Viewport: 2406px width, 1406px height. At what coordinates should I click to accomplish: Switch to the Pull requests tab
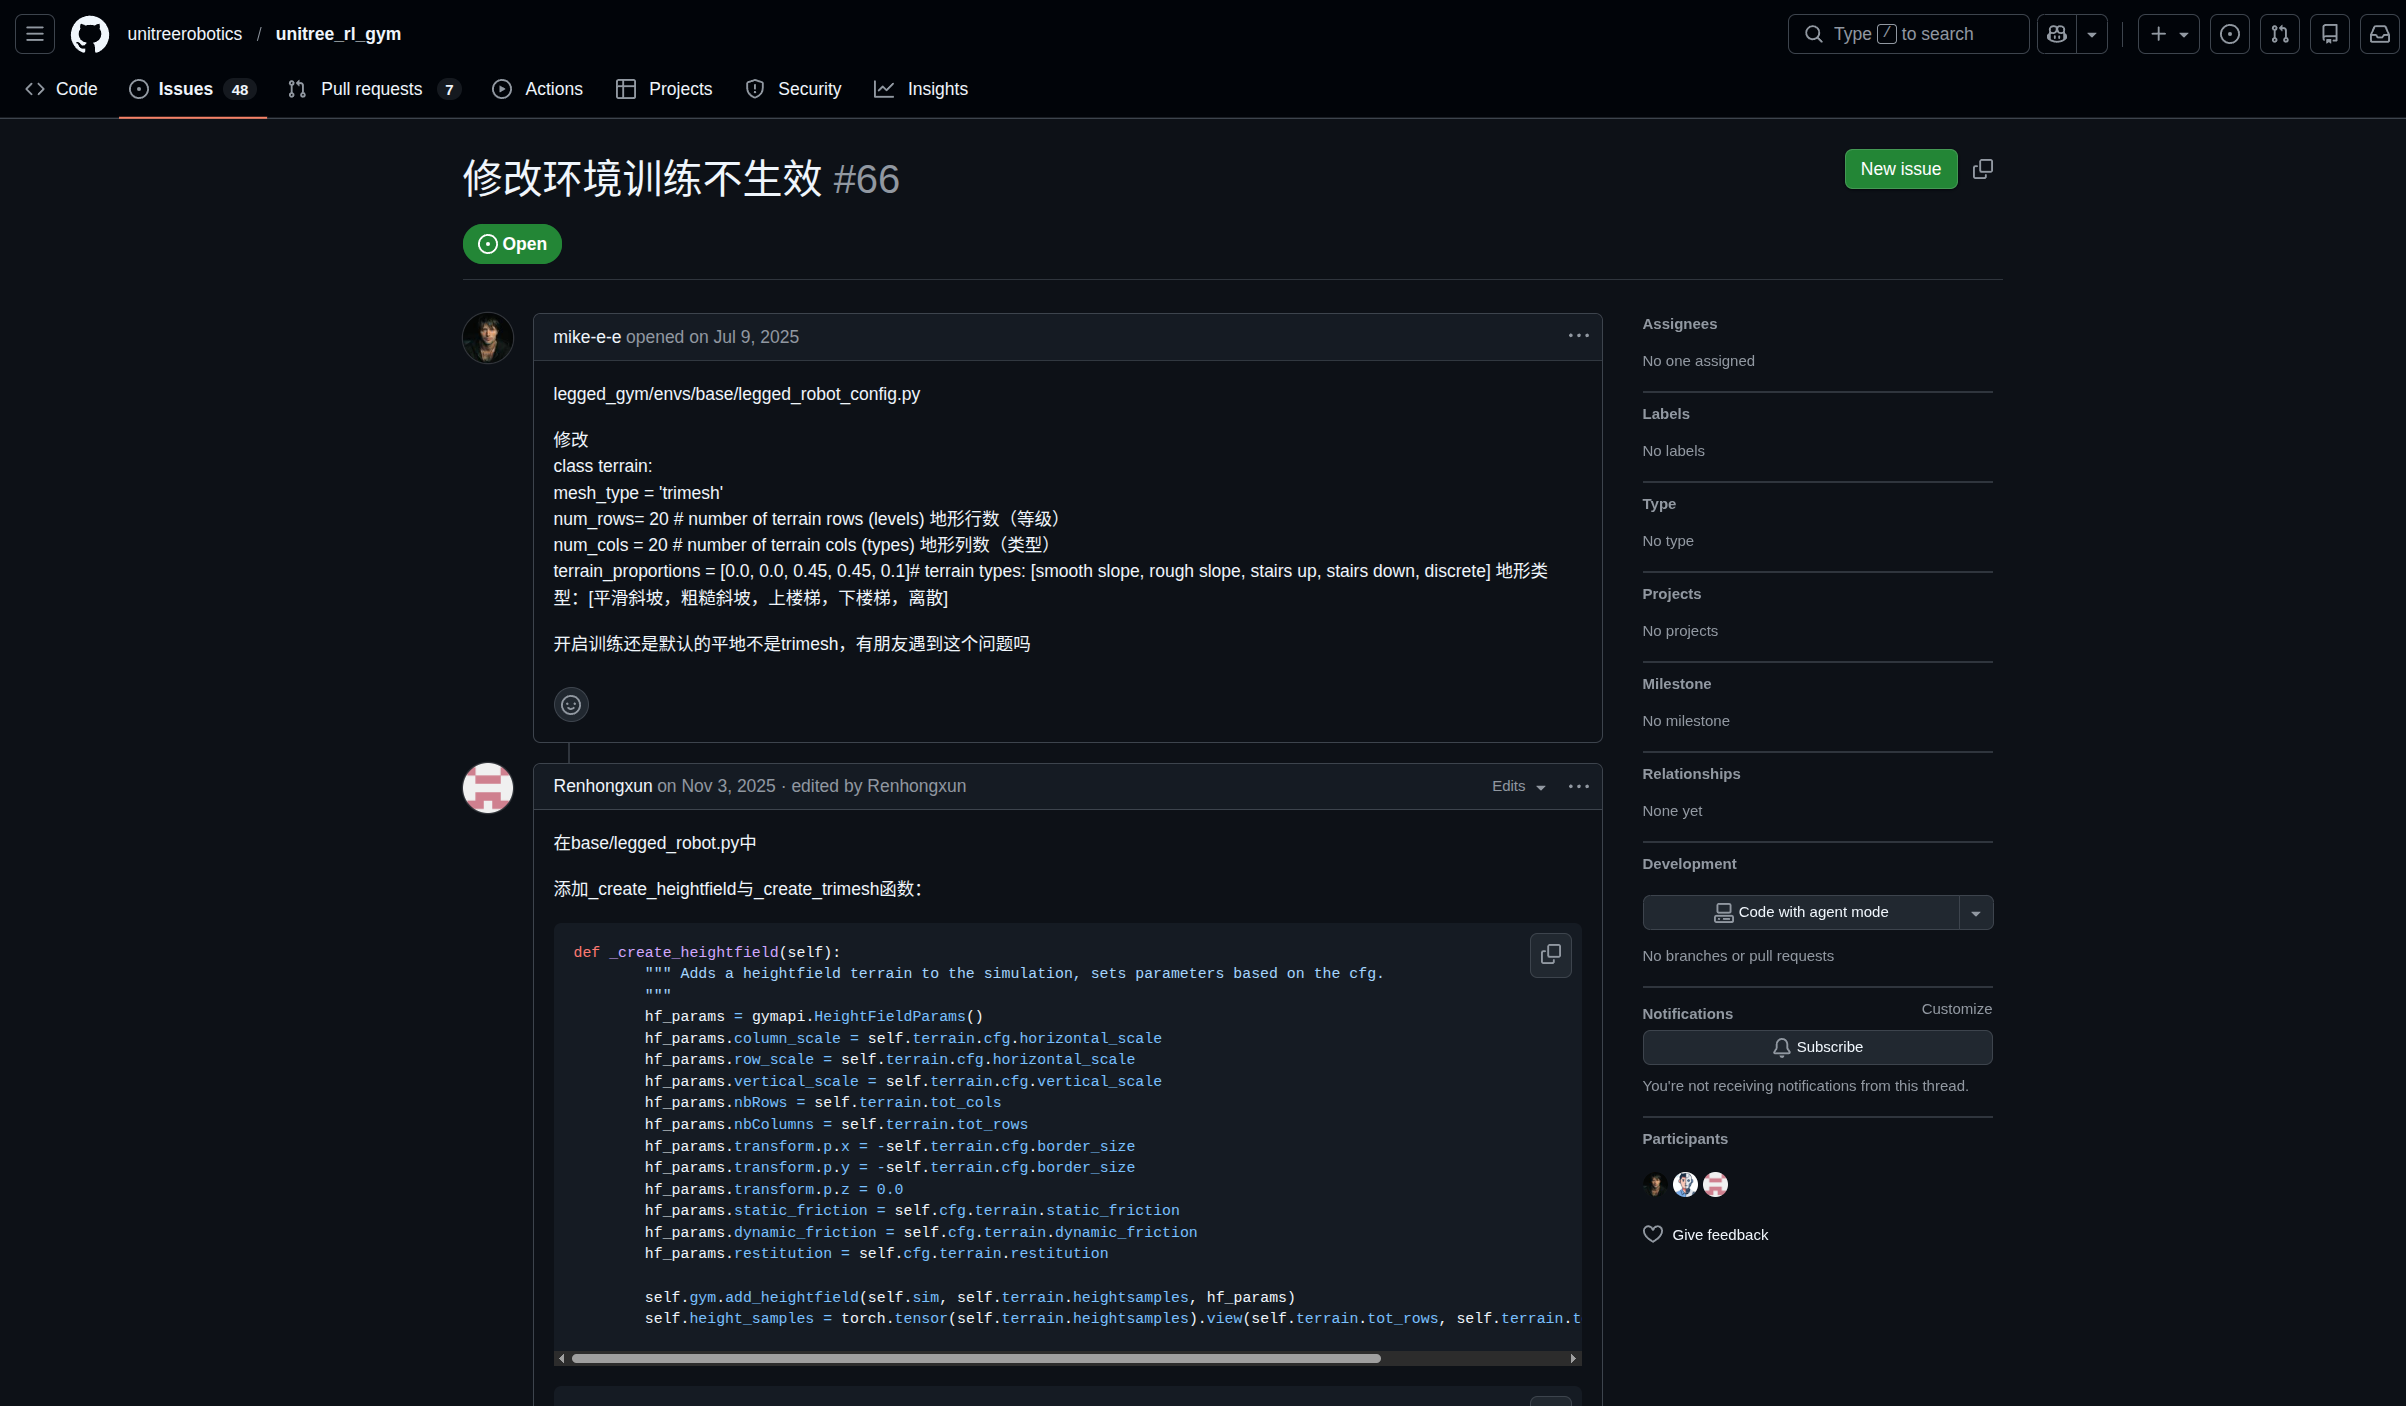pos(372,89)
